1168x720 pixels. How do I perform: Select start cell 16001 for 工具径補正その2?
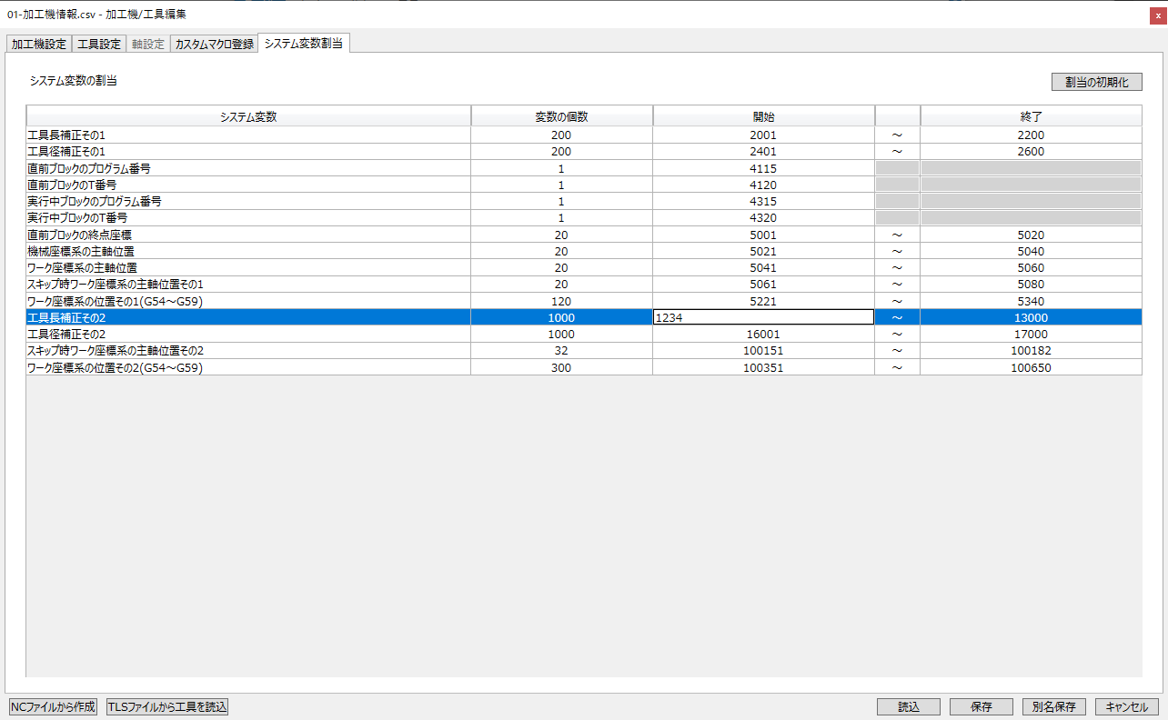[763, 334]
